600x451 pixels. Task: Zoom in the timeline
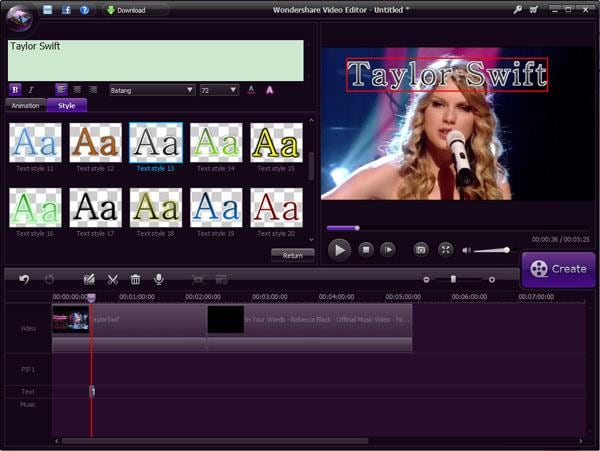click(x=492, y=280)
